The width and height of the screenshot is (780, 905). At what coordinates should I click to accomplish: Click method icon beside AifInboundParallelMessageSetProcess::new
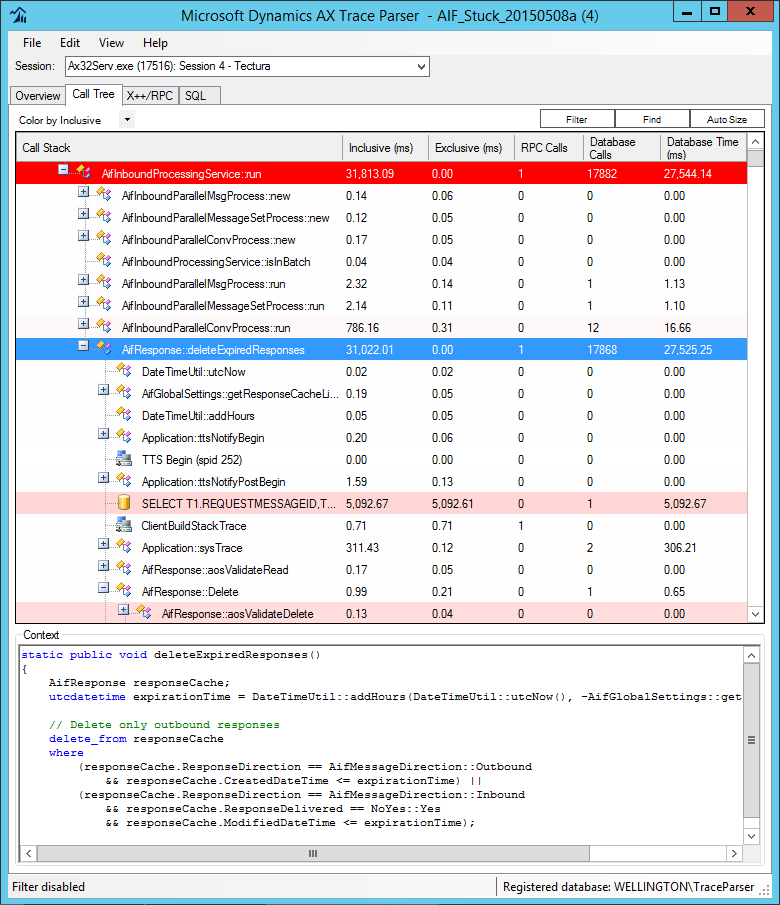pyautogui.click(x=105, y=216)
